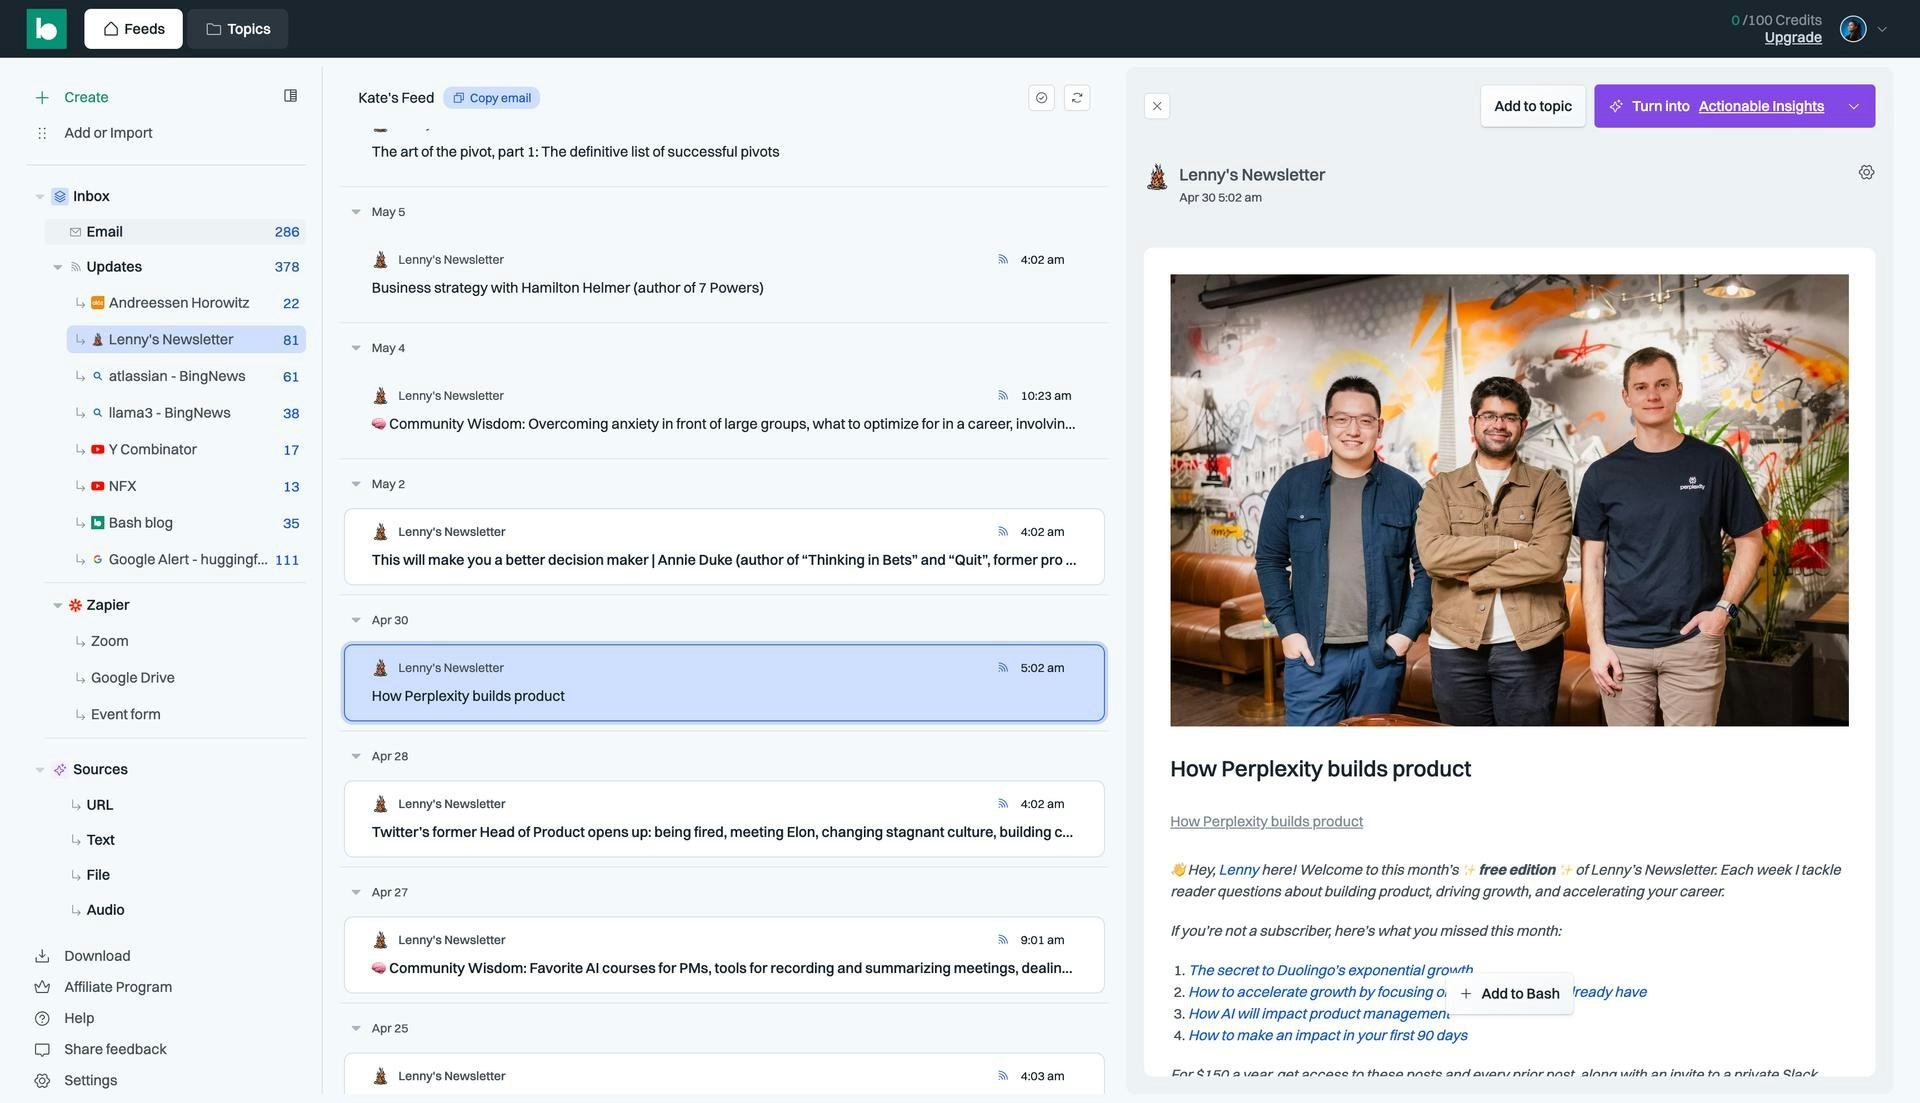Open Share feedback in sidebar
The height and width of the screenshot is (1103, 1920).
tap(115, 1049)
